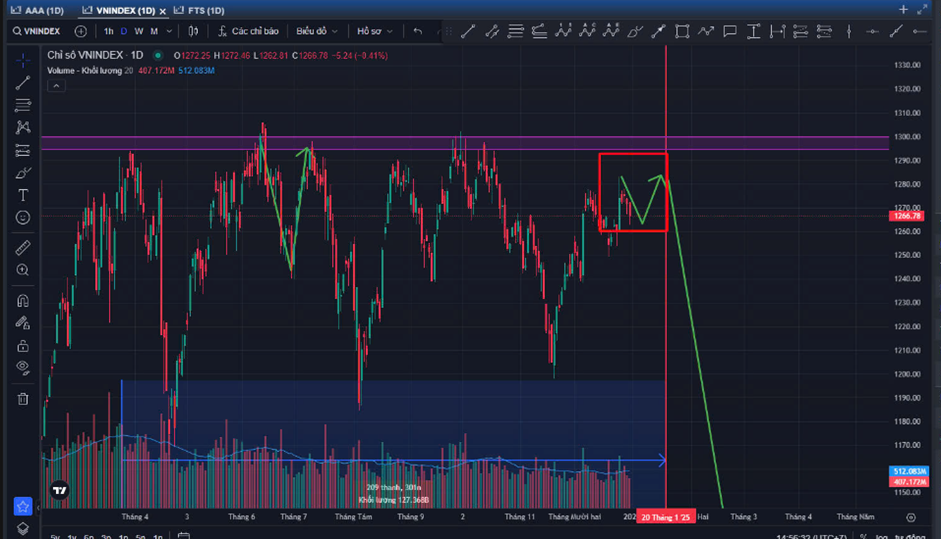The height and width of the screenshot is (539, 941).
Task: Set the monthly M timeframe
Action: (154, 31)
